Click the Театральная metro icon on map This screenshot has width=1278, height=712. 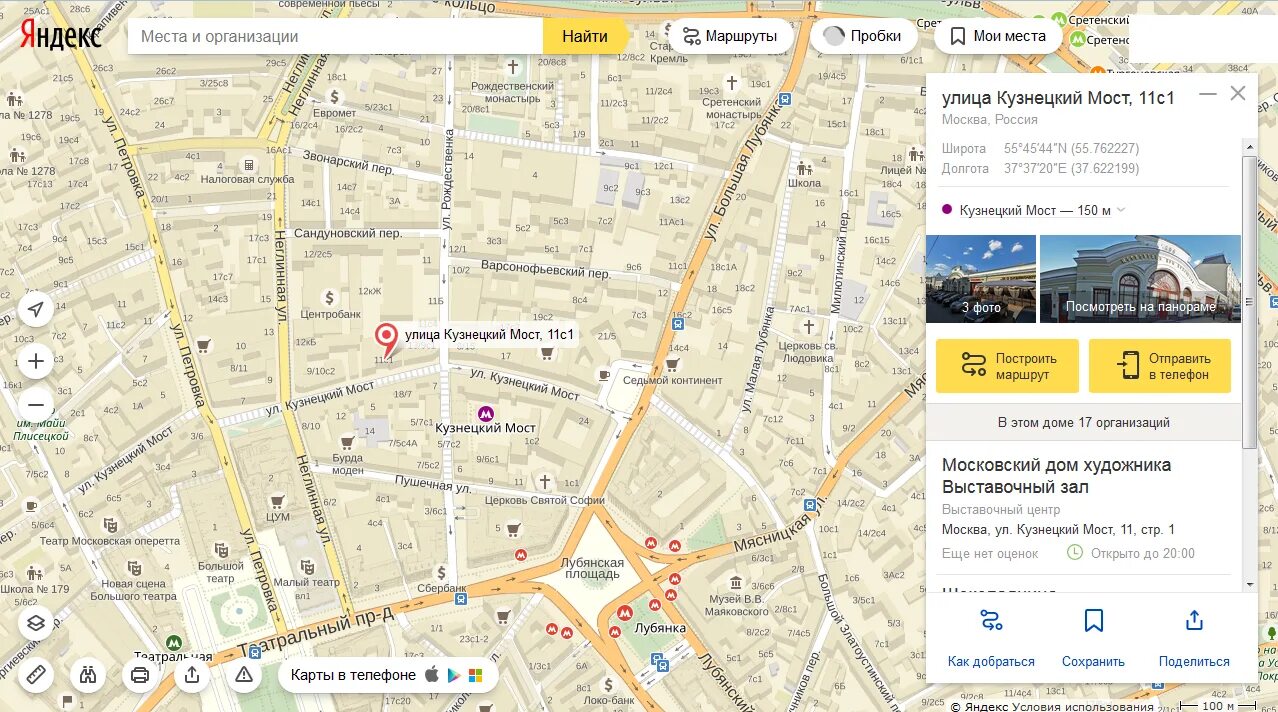click(174, 643)
